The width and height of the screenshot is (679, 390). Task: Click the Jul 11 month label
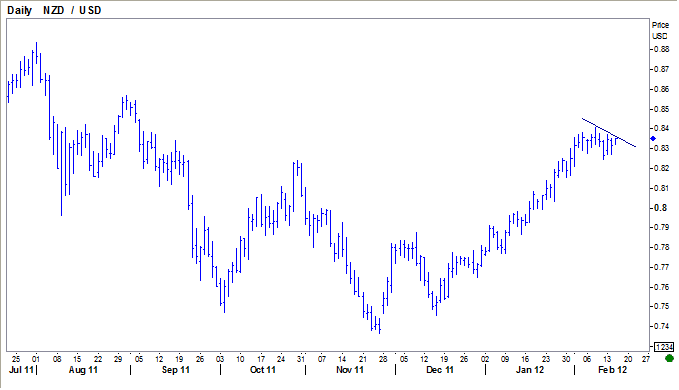[21, 370]
